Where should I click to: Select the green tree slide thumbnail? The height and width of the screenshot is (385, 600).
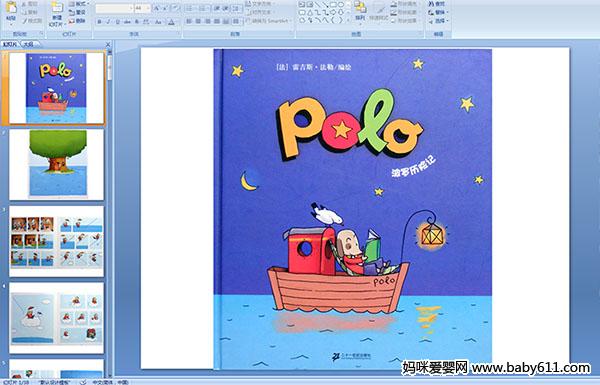click(57, 165)
